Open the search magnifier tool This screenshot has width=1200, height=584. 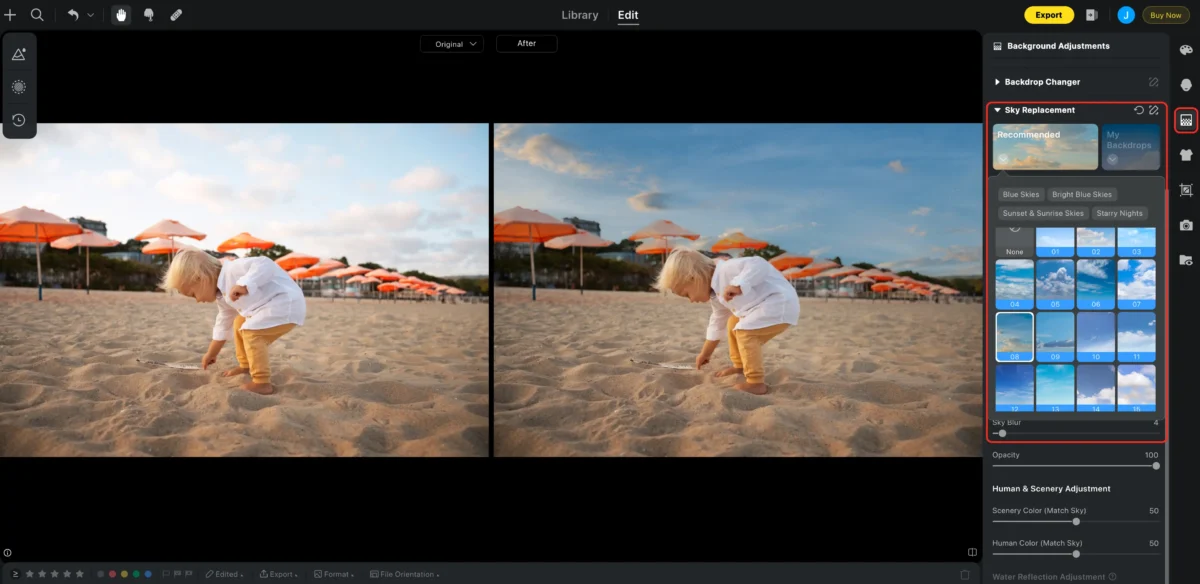(37, 15)
